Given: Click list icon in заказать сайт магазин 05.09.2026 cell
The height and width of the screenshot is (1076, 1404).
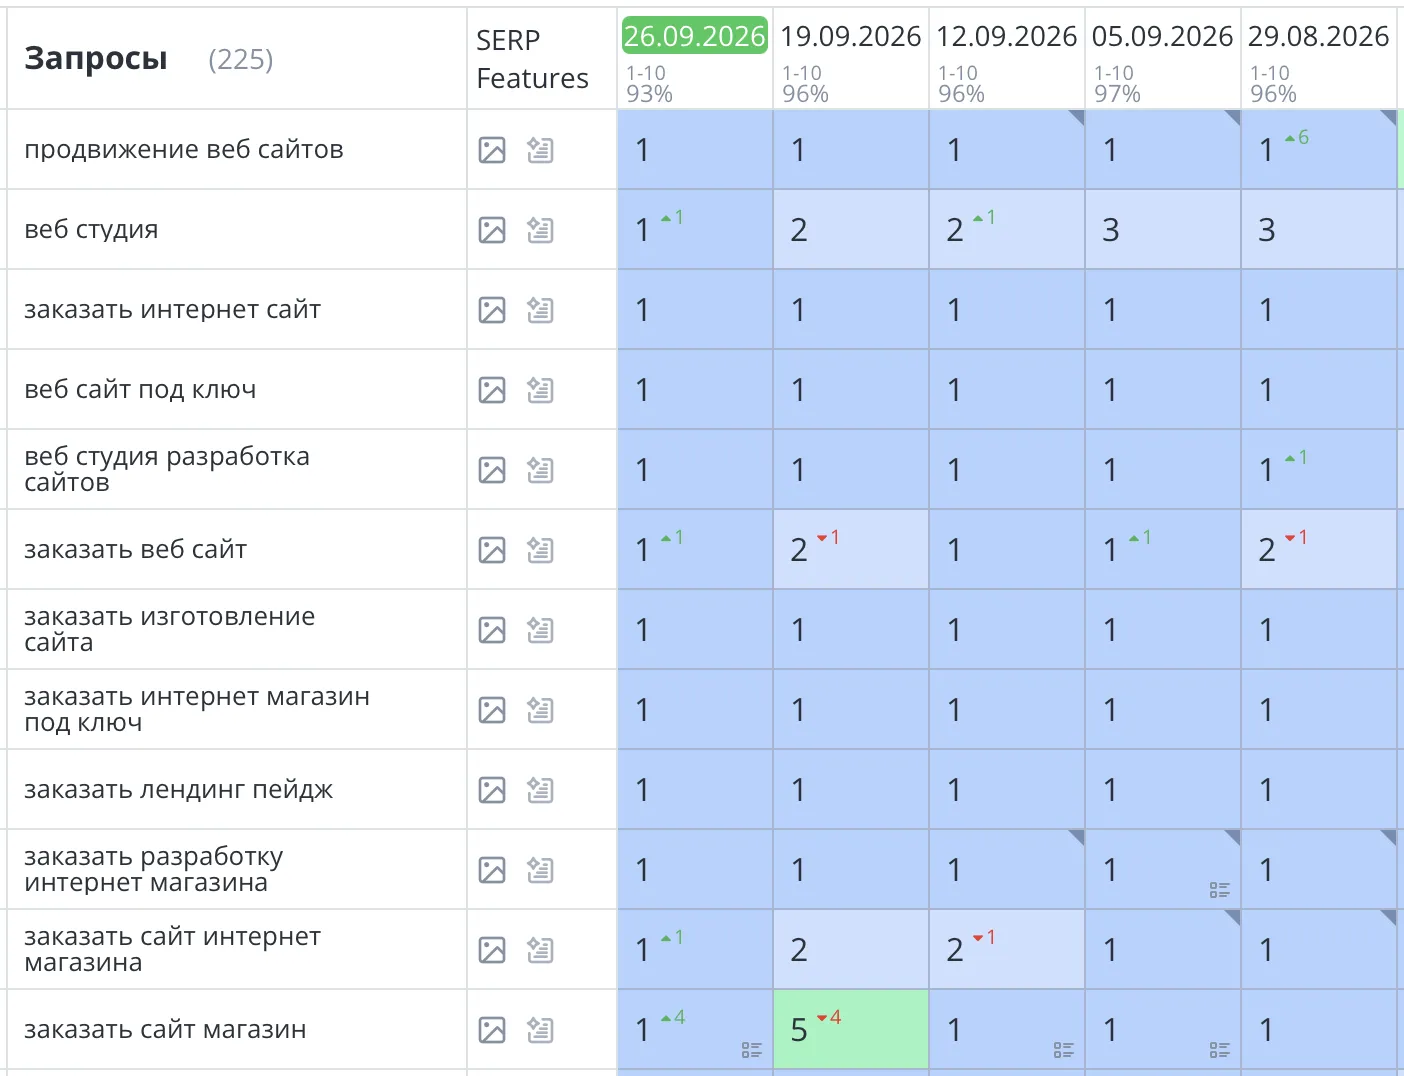Looking at the screenshot, I should (1220, 1050).
